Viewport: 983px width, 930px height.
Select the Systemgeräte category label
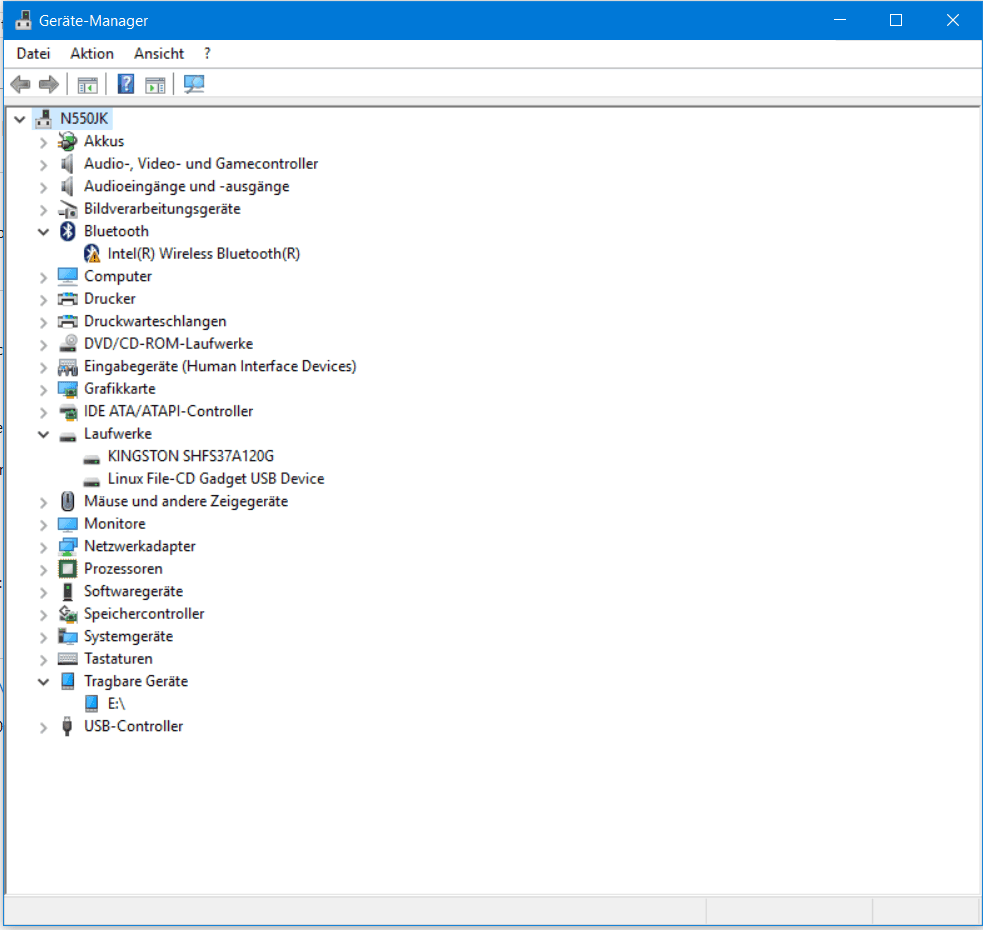point(129,637)
